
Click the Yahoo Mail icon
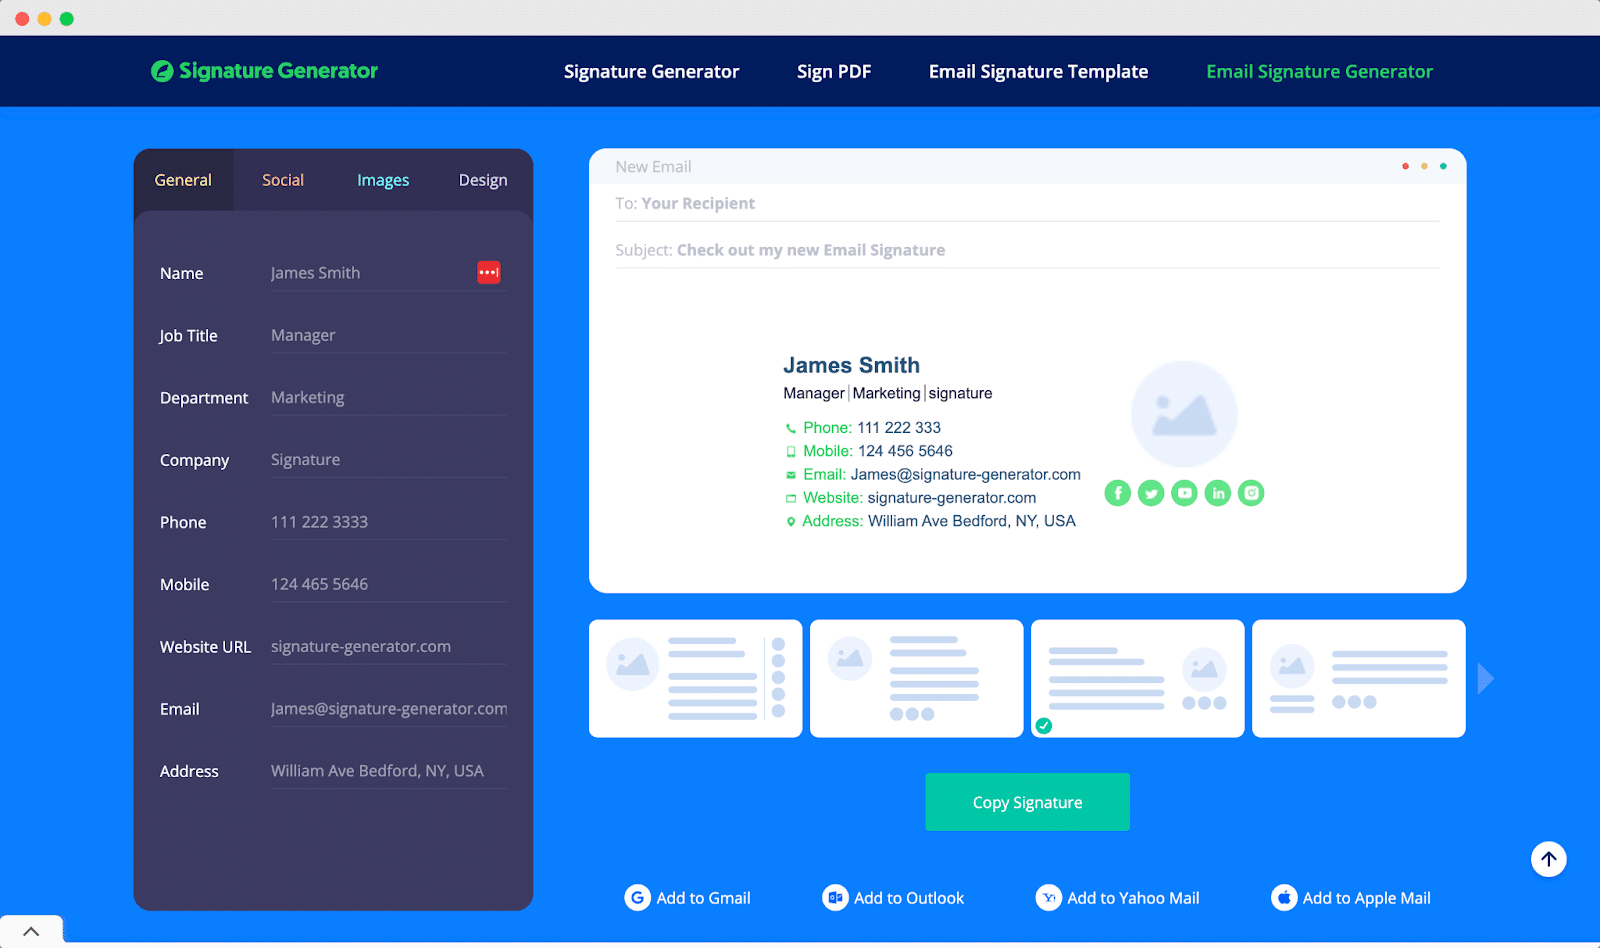(x=1048, y=898)
